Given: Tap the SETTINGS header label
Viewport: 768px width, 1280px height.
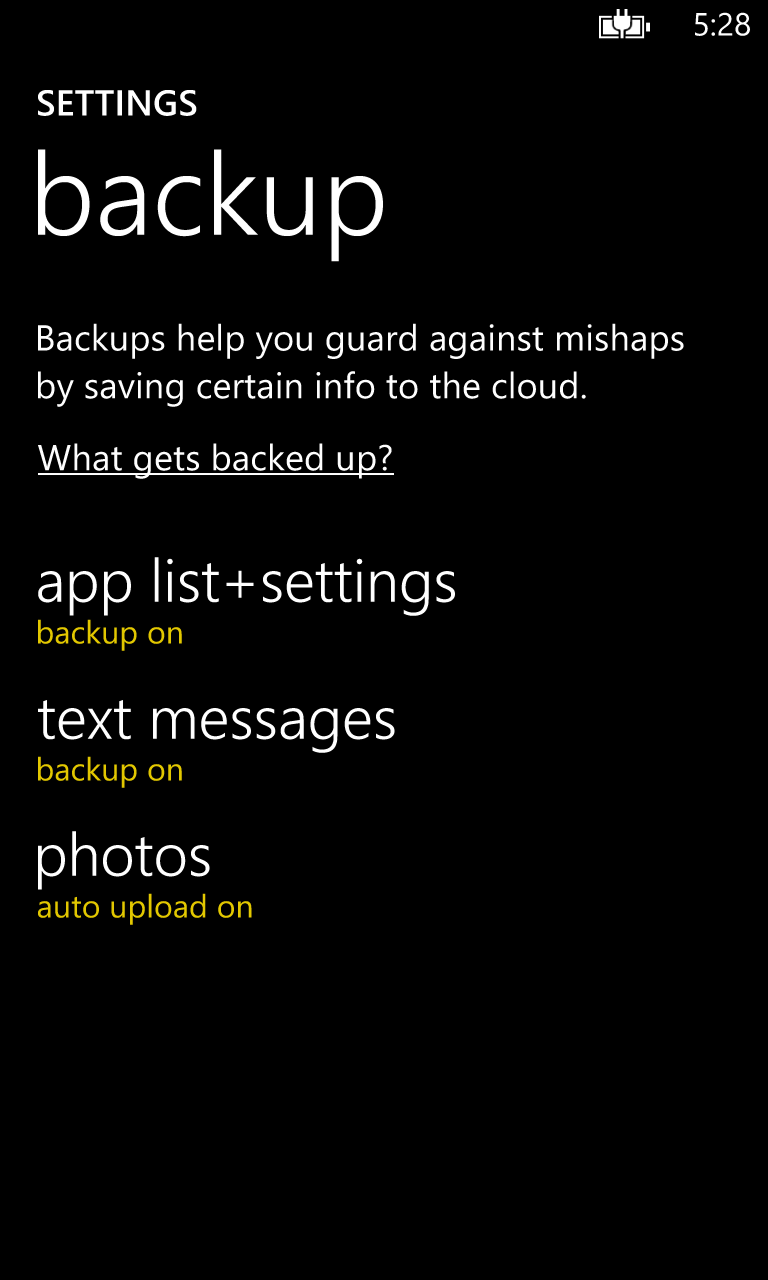Looking at the screenshot, I should tap(117, 104).
